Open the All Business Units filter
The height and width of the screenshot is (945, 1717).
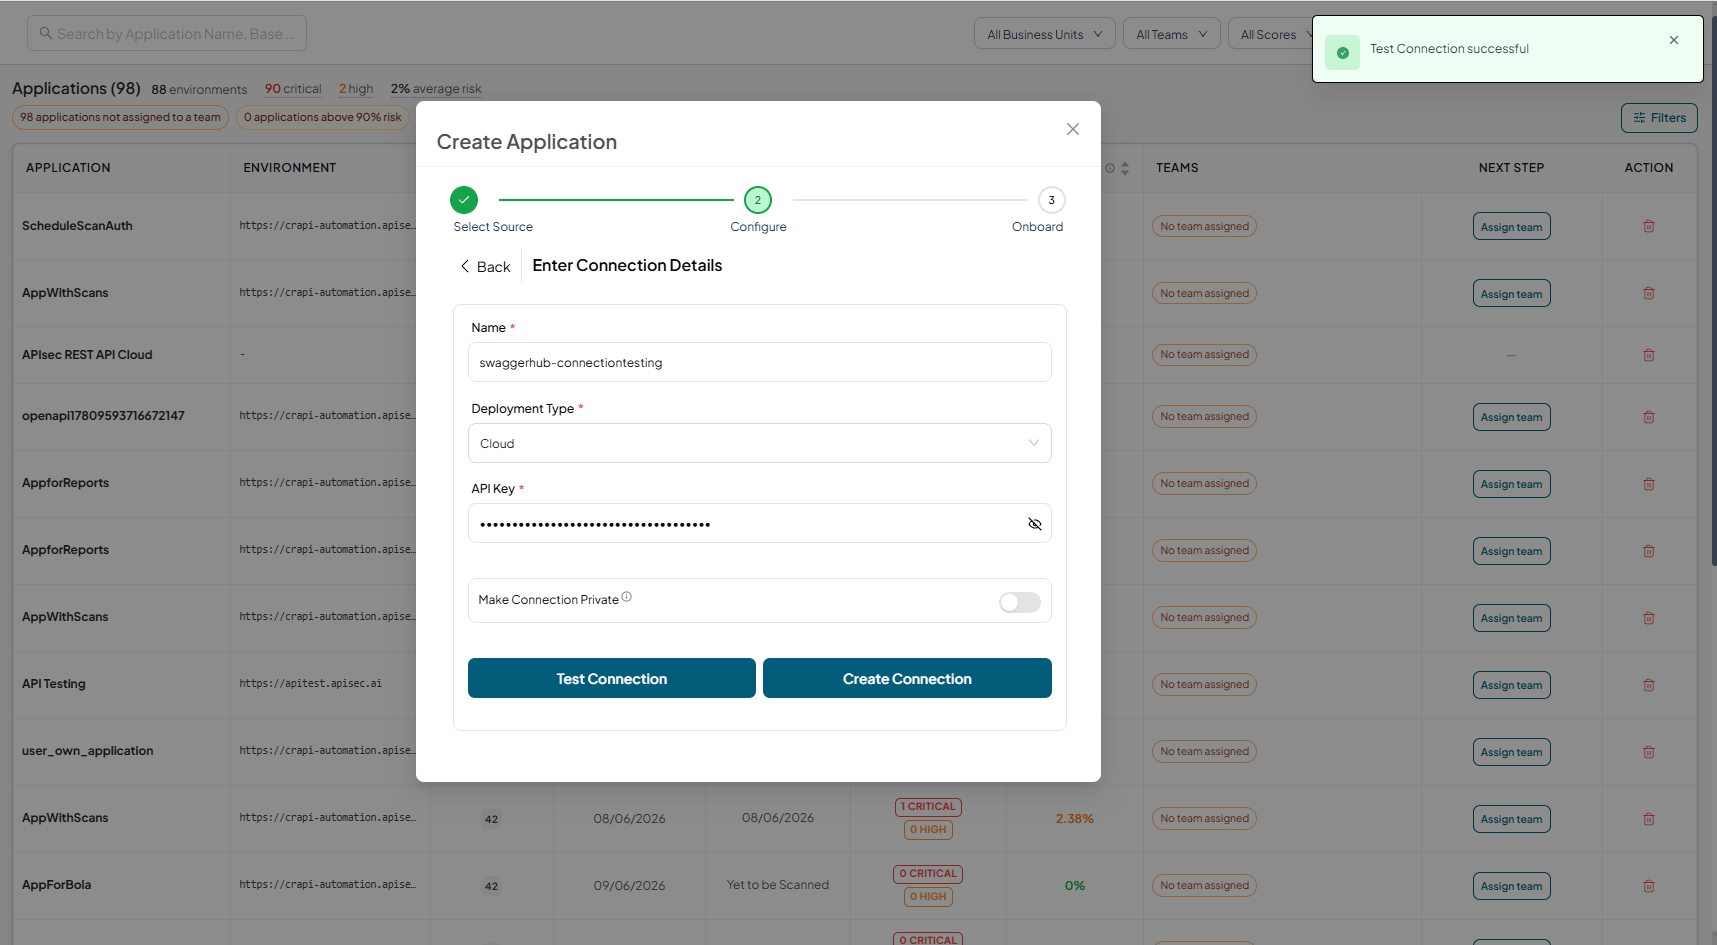click(1045, 34)
